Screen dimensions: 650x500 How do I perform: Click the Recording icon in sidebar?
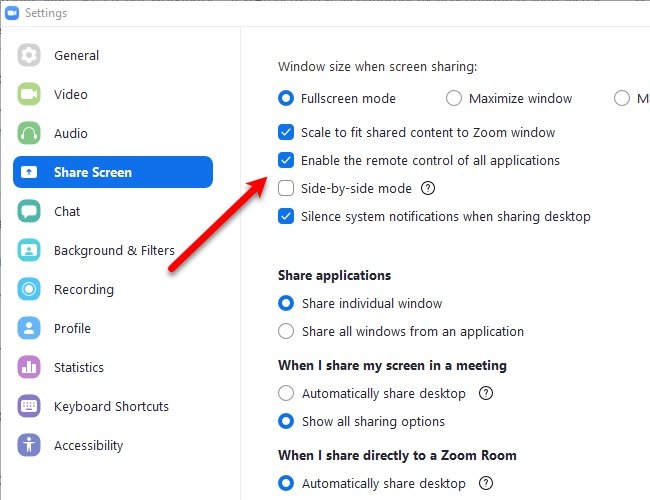pyautogui.click(x=29, y=290)
